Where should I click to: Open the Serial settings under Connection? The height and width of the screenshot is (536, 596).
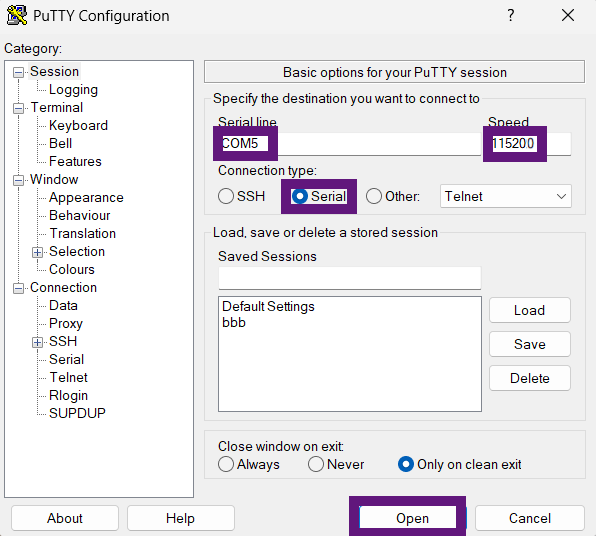[67, 360]
